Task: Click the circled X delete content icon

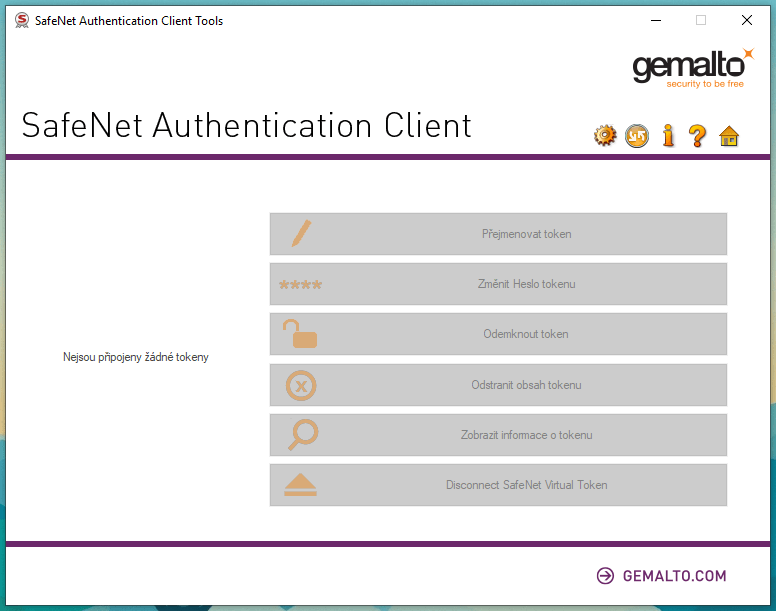Action: (301, 385)
